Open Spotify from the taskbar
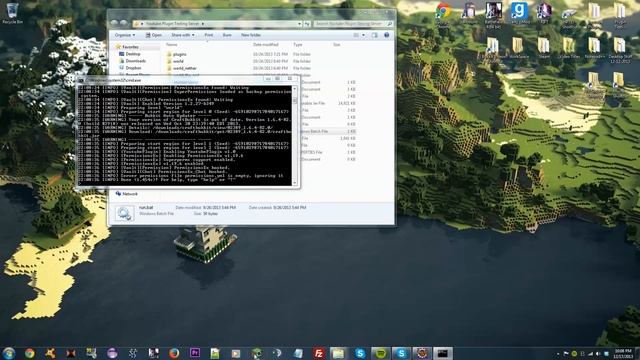 pyautogui.click(x=380, y=353)
